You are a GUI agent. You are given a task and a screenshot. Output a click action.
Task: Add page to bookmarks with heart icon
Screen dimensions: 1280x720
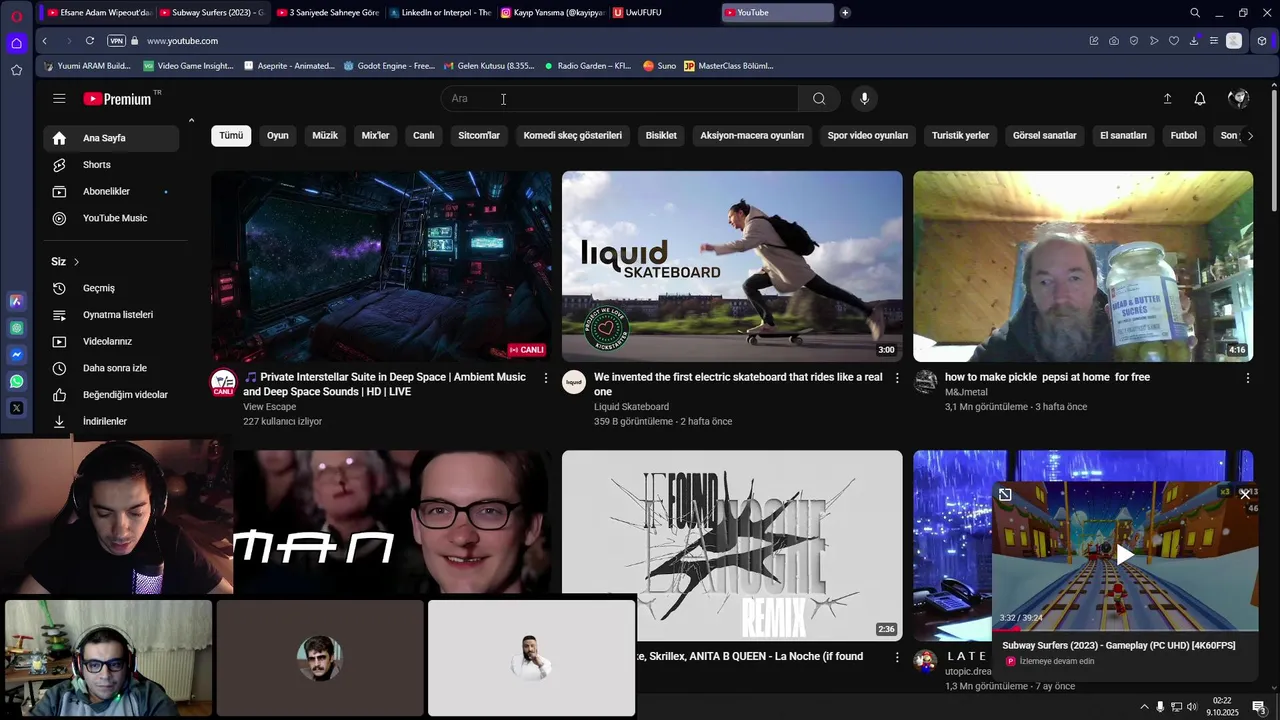point(1174,41)
